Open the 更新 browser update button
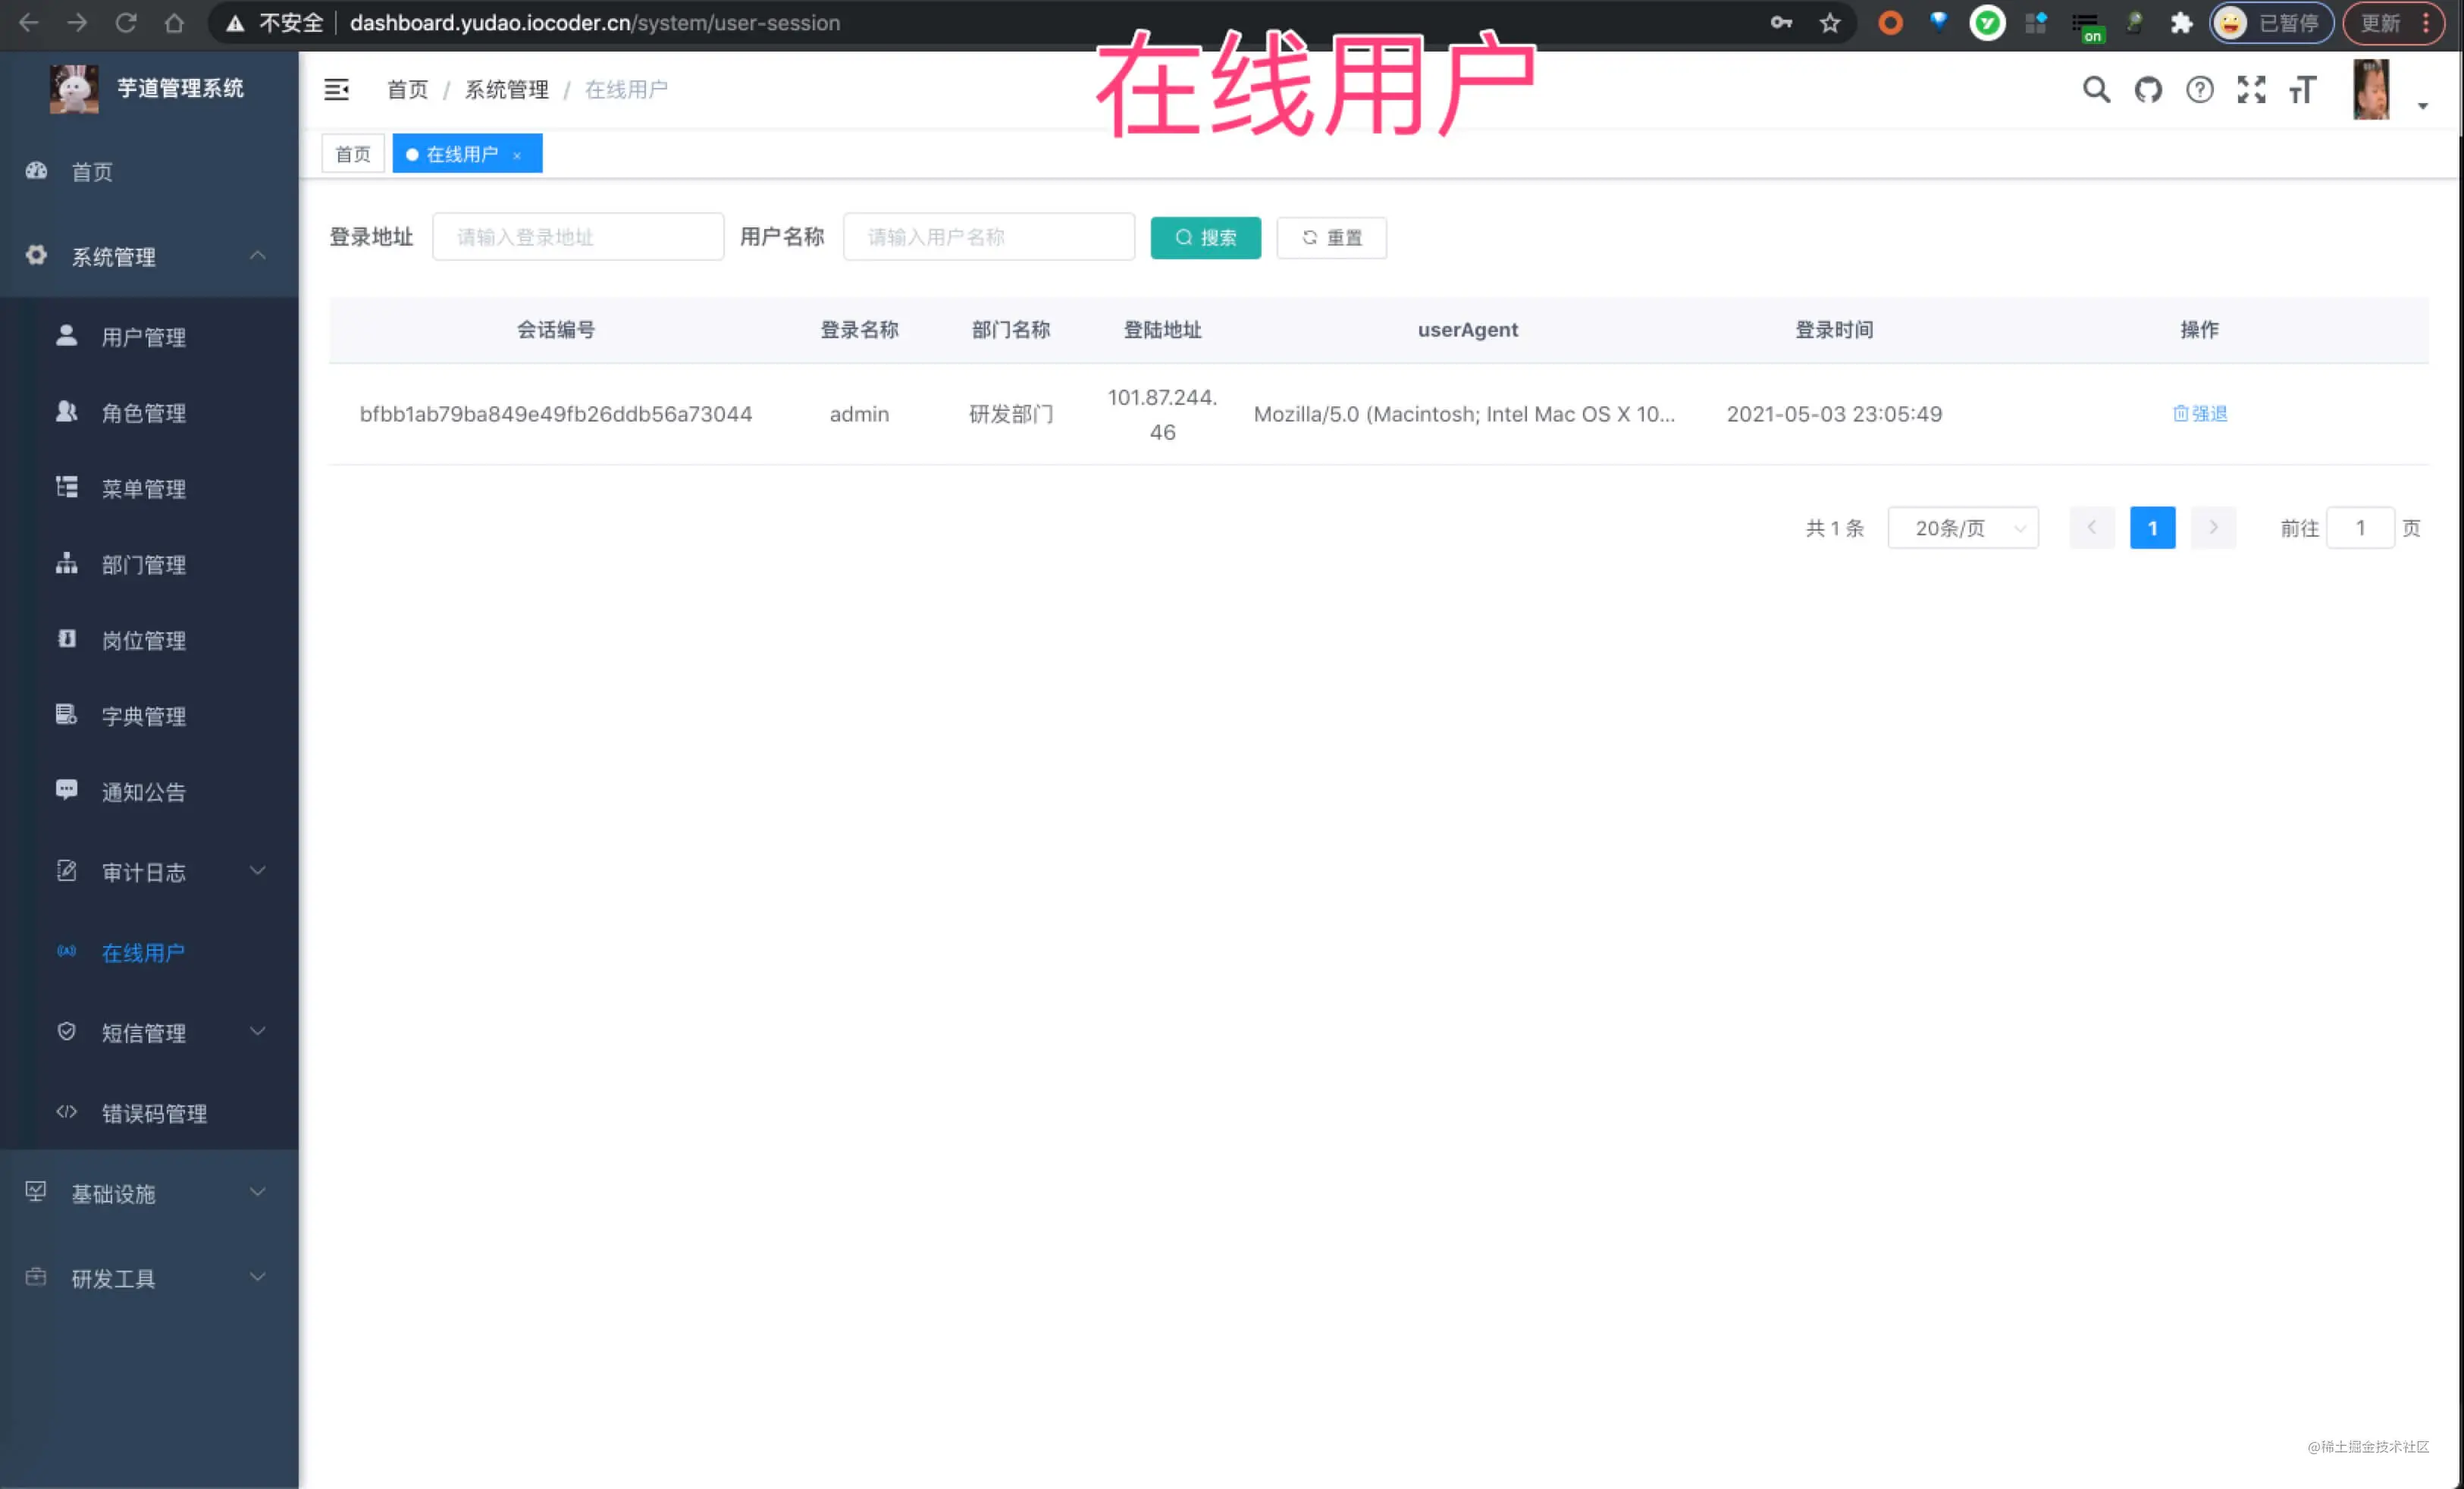 (x=2396, y=23)
